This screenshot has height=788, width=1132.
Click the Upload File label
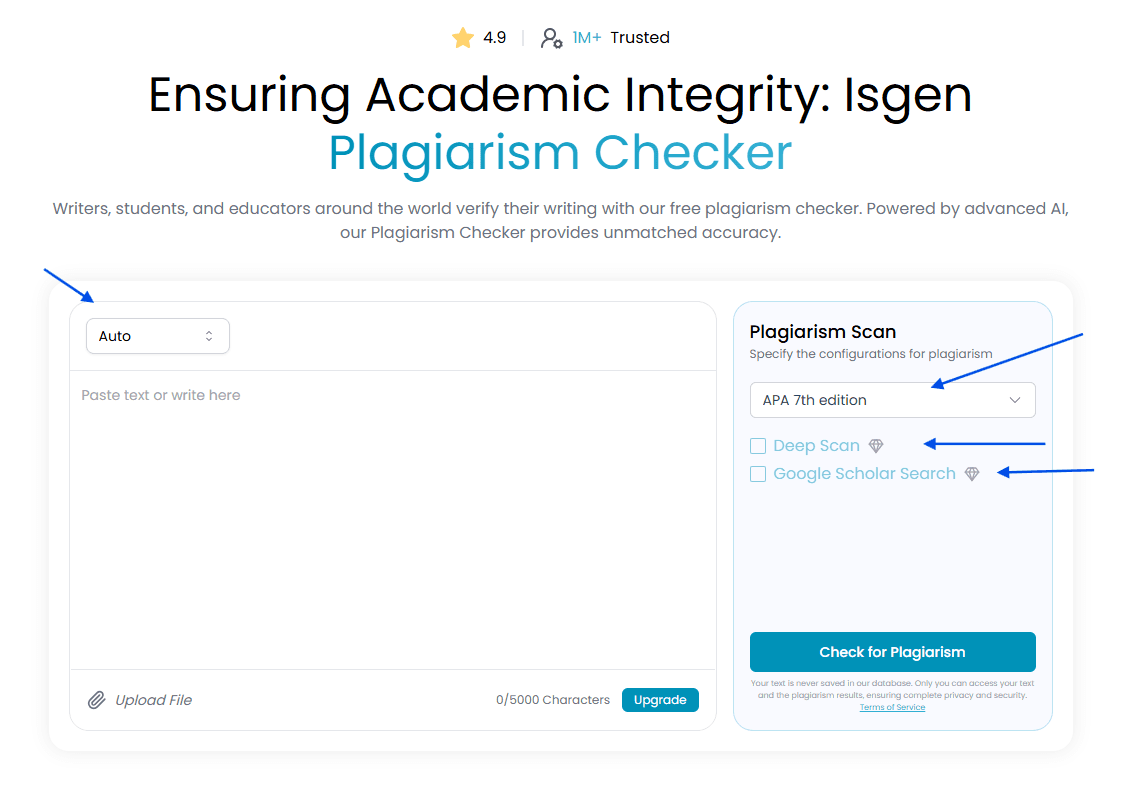coord(154,700)
